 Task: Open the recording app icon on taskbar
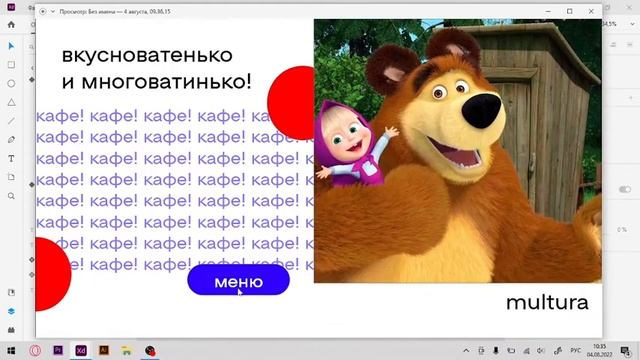click(x=150, y=351)
